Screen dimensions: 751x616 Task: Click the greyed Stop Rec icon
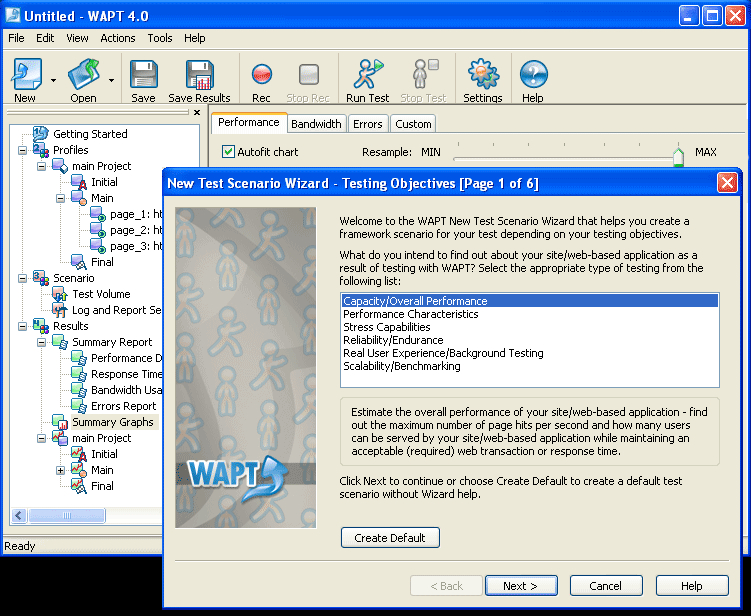[x=308, y=74]
